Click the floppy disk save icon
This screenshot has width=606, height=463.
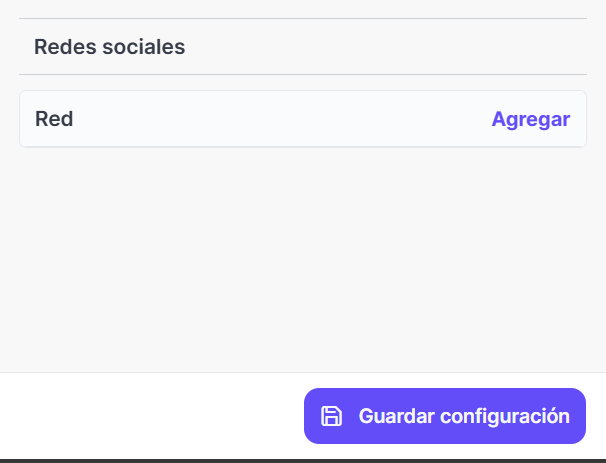click(x=331, y=416)
